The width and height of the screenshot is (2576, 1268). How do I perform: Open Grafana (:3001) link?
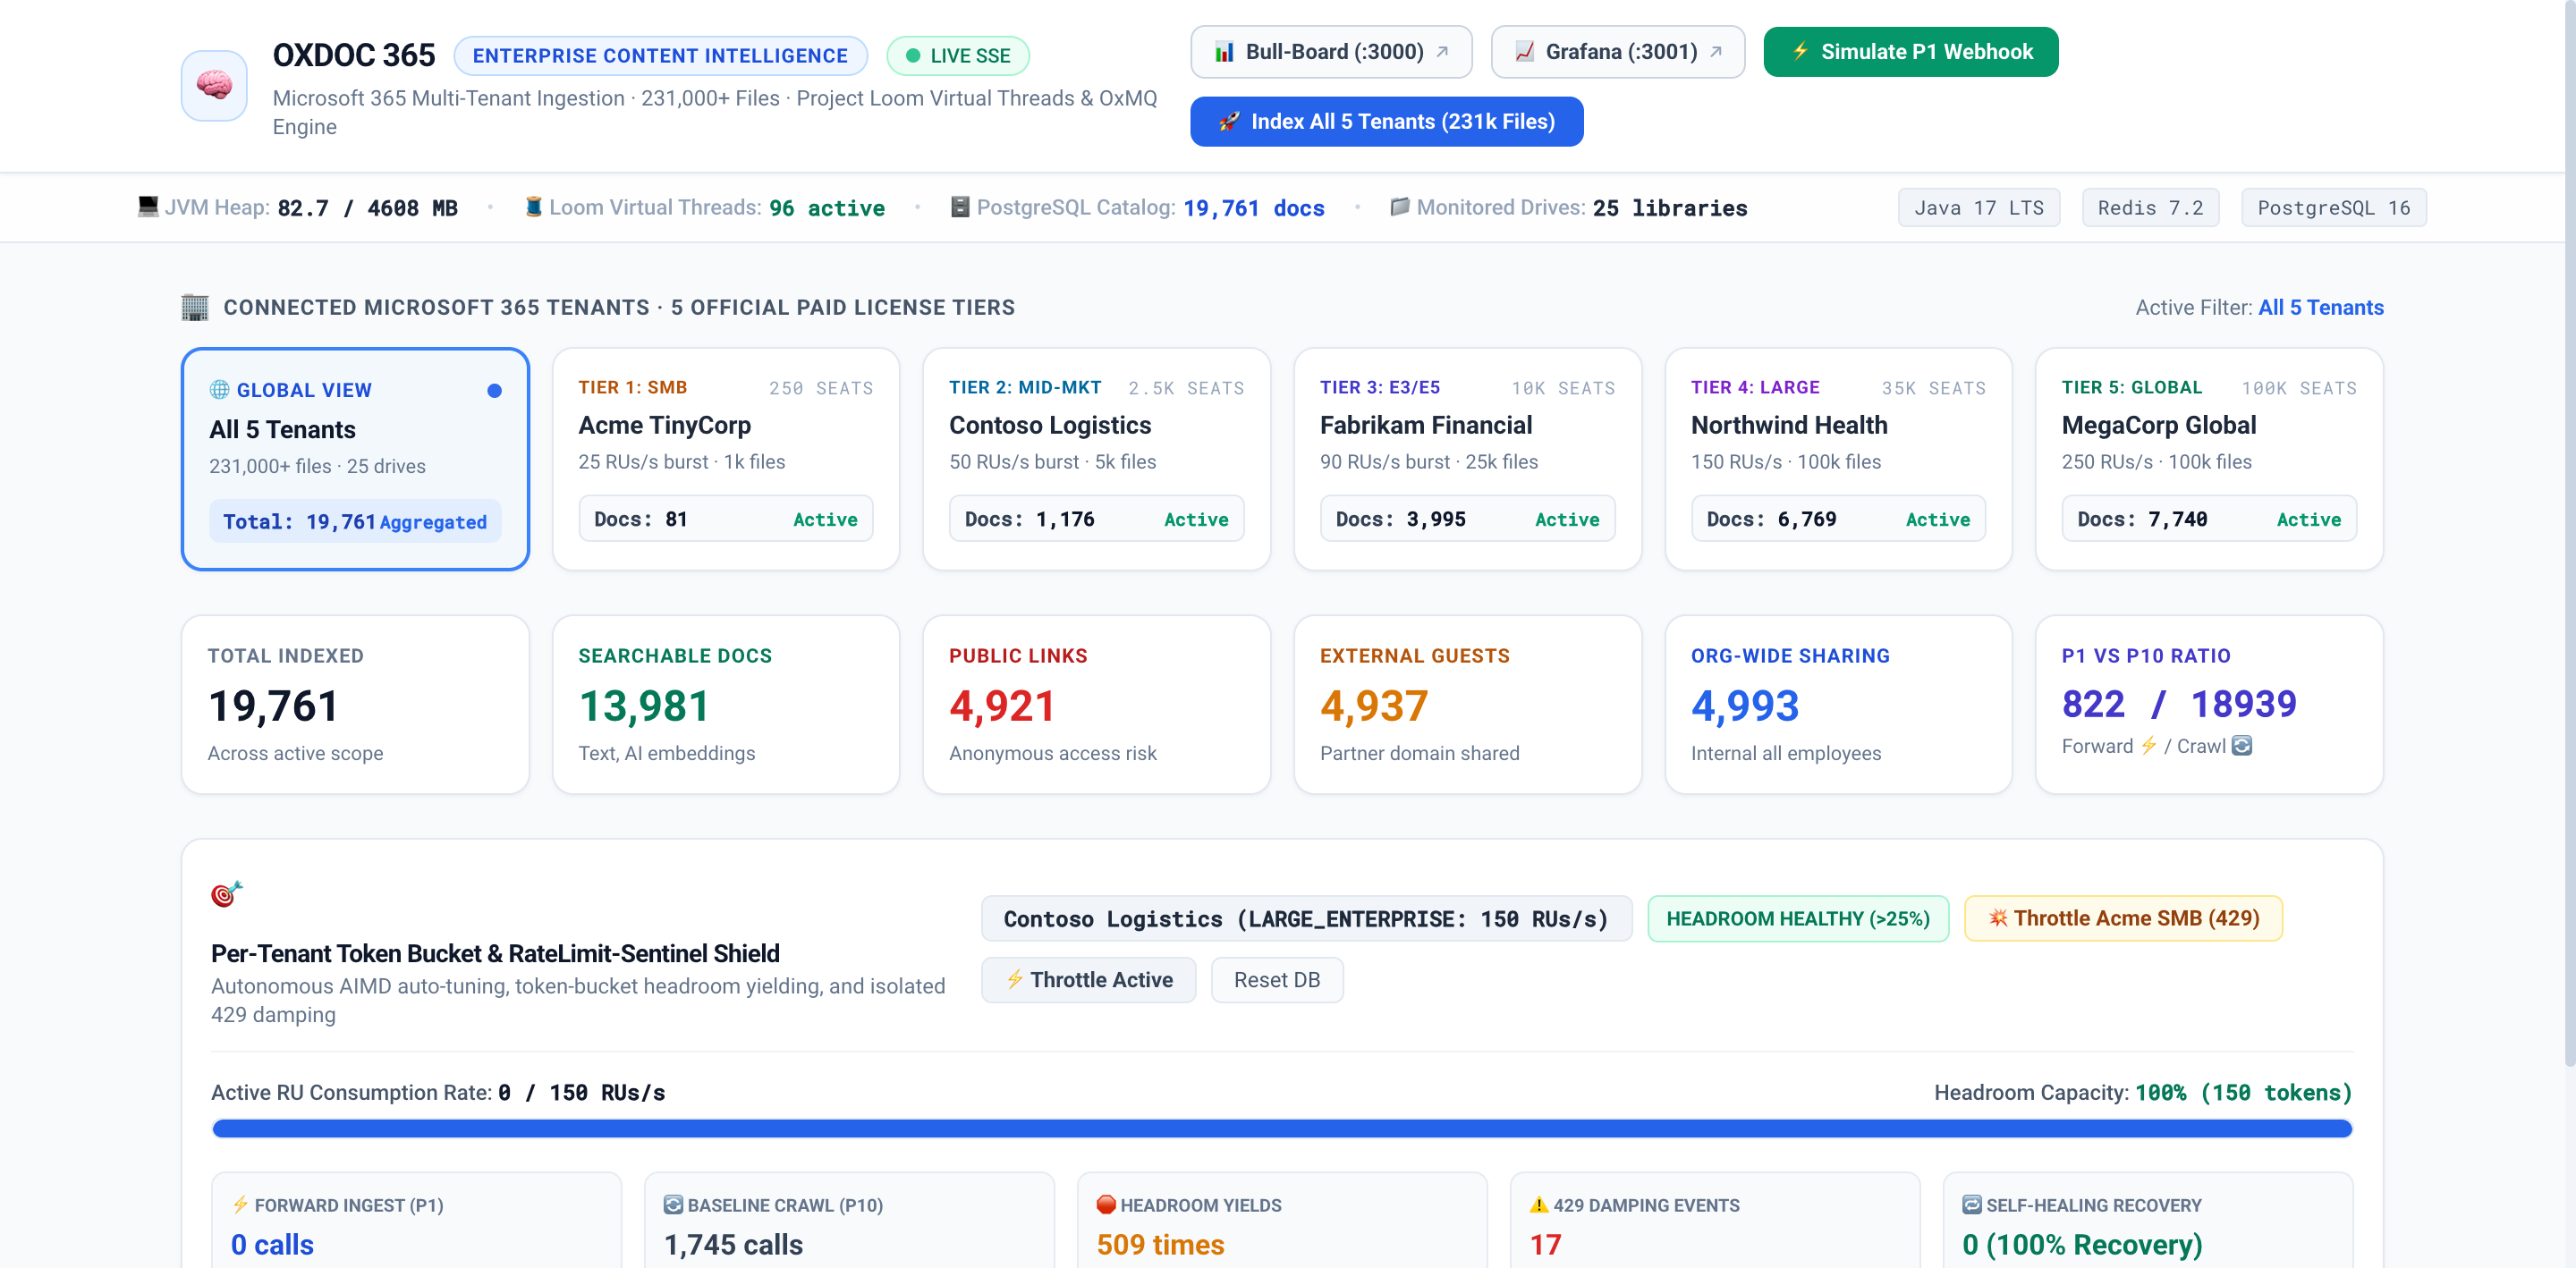(x=1618, y=52)
